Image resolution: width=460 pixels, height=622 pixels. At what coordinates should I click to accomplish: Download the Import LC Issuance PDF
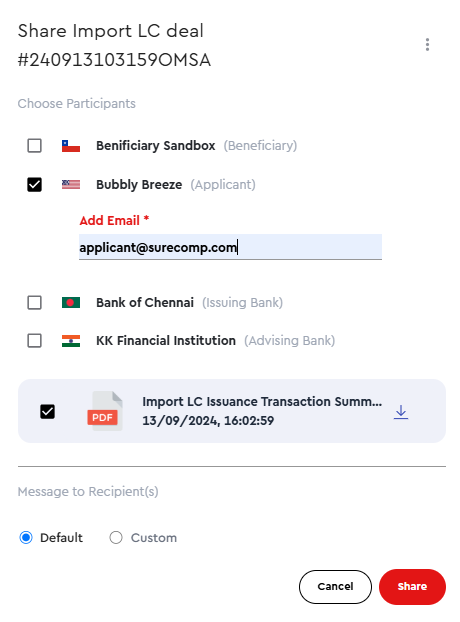[401, 412]
